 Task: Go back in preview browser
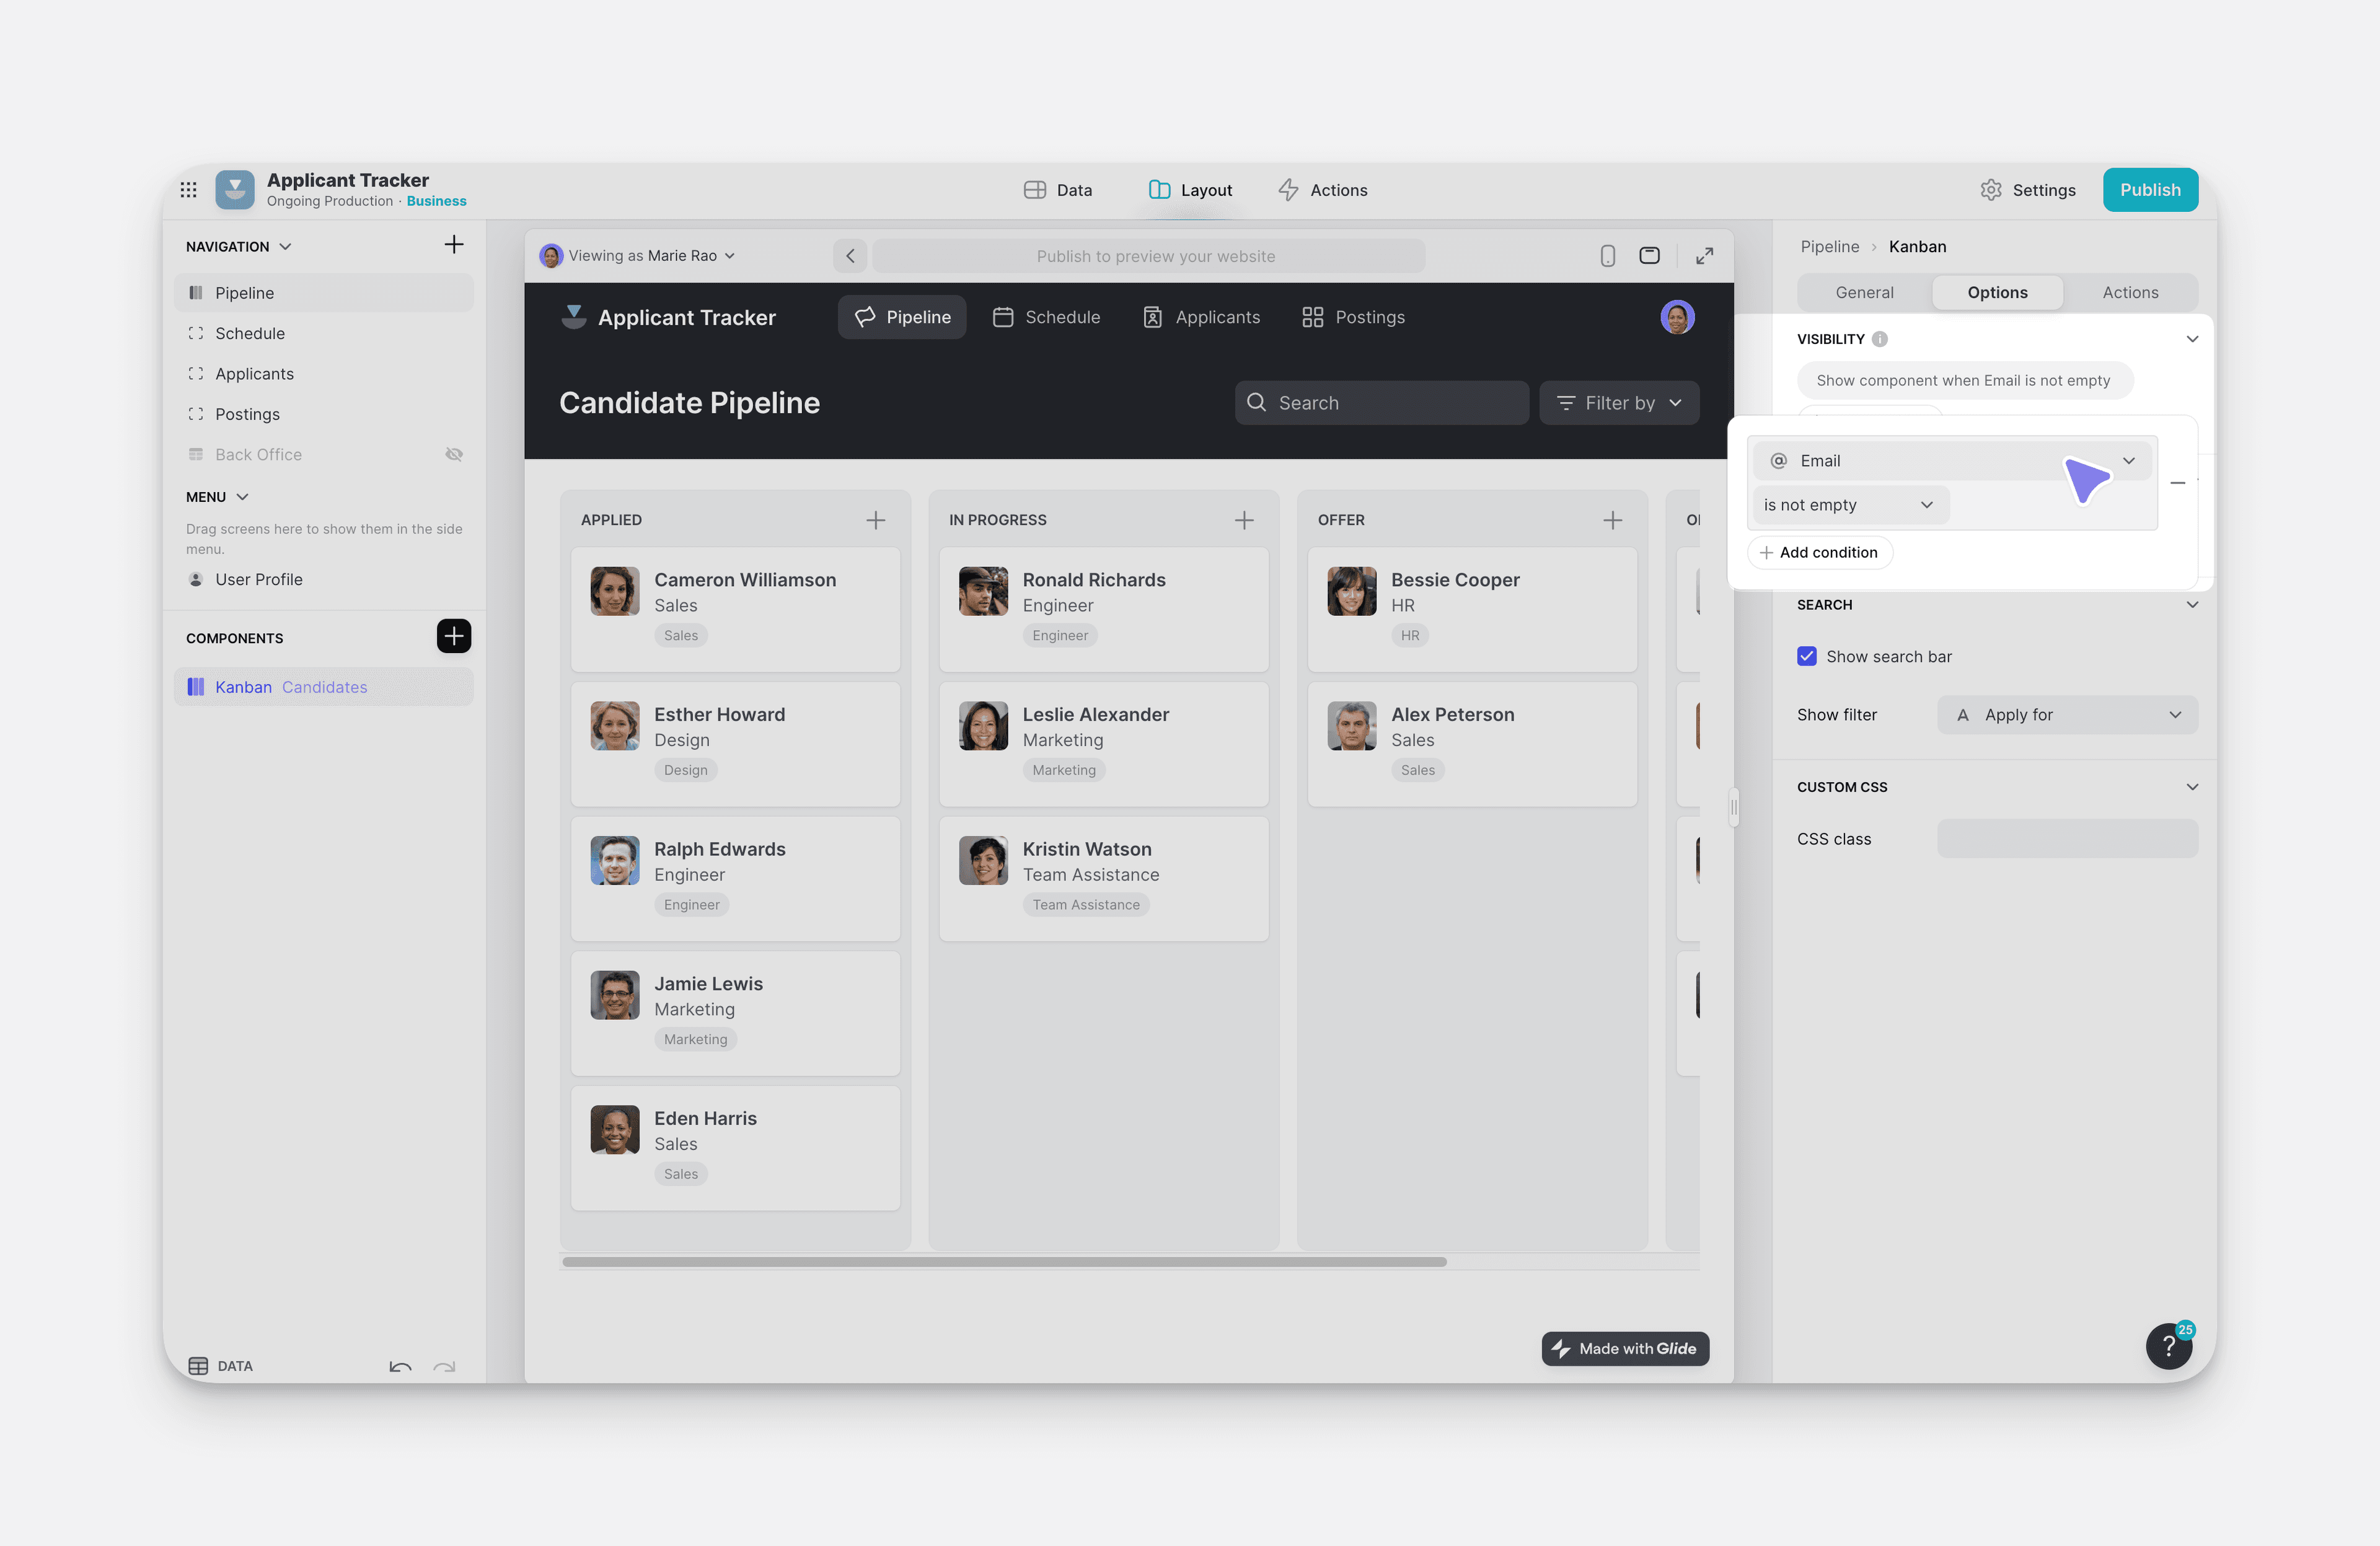[x=850, y=256]
